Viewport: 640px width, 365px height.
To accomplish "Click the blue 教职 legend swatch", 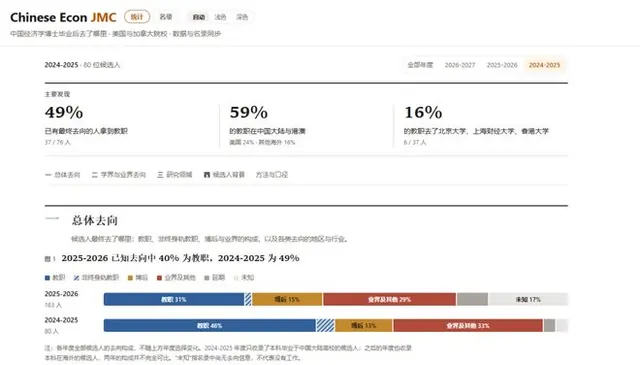I will (x=47, y=278).
